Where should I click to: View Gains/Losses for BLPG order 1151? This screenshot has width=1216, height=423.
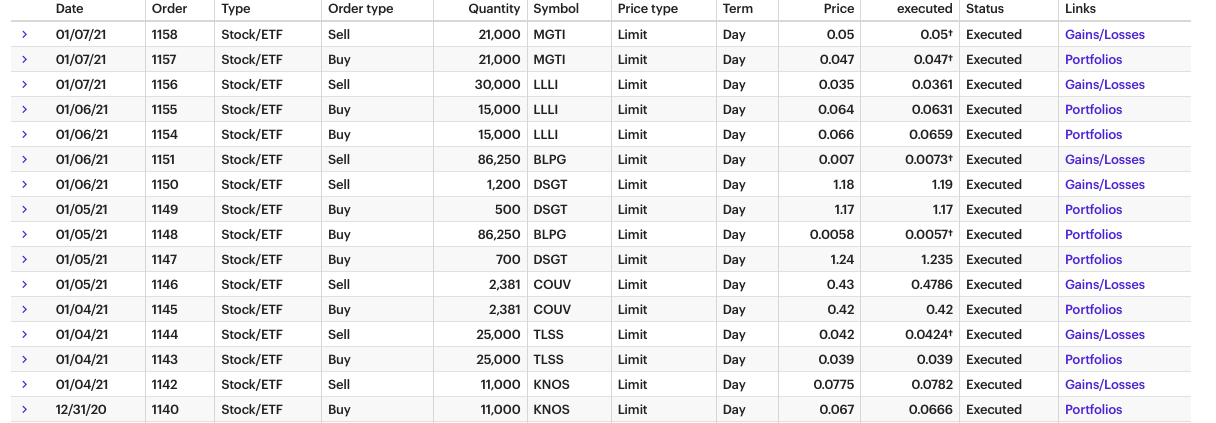[x=1104, y=159]
